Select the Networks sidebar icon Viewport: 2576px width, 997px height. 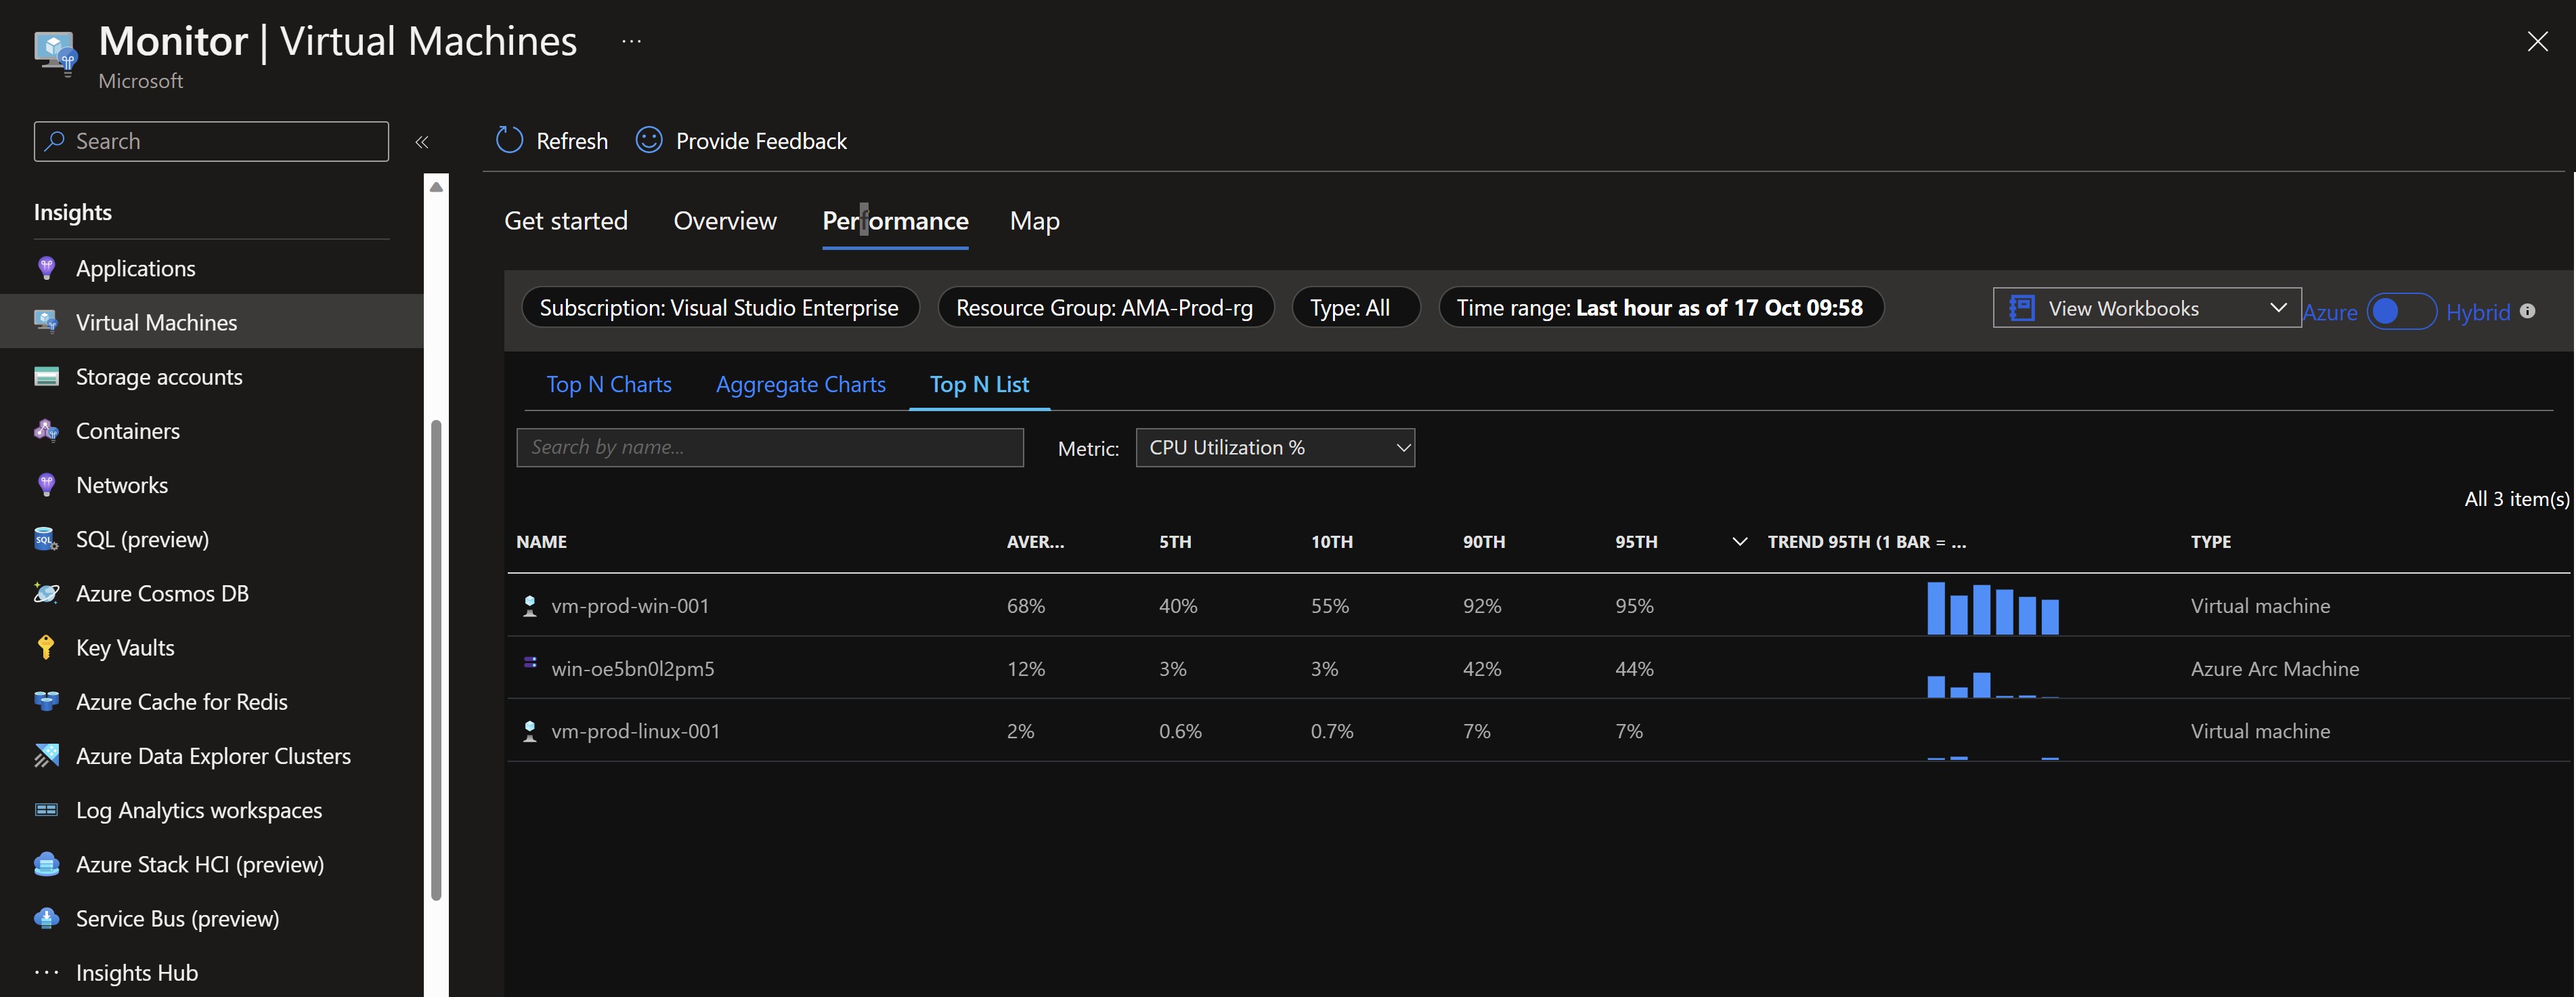(46, 484)
